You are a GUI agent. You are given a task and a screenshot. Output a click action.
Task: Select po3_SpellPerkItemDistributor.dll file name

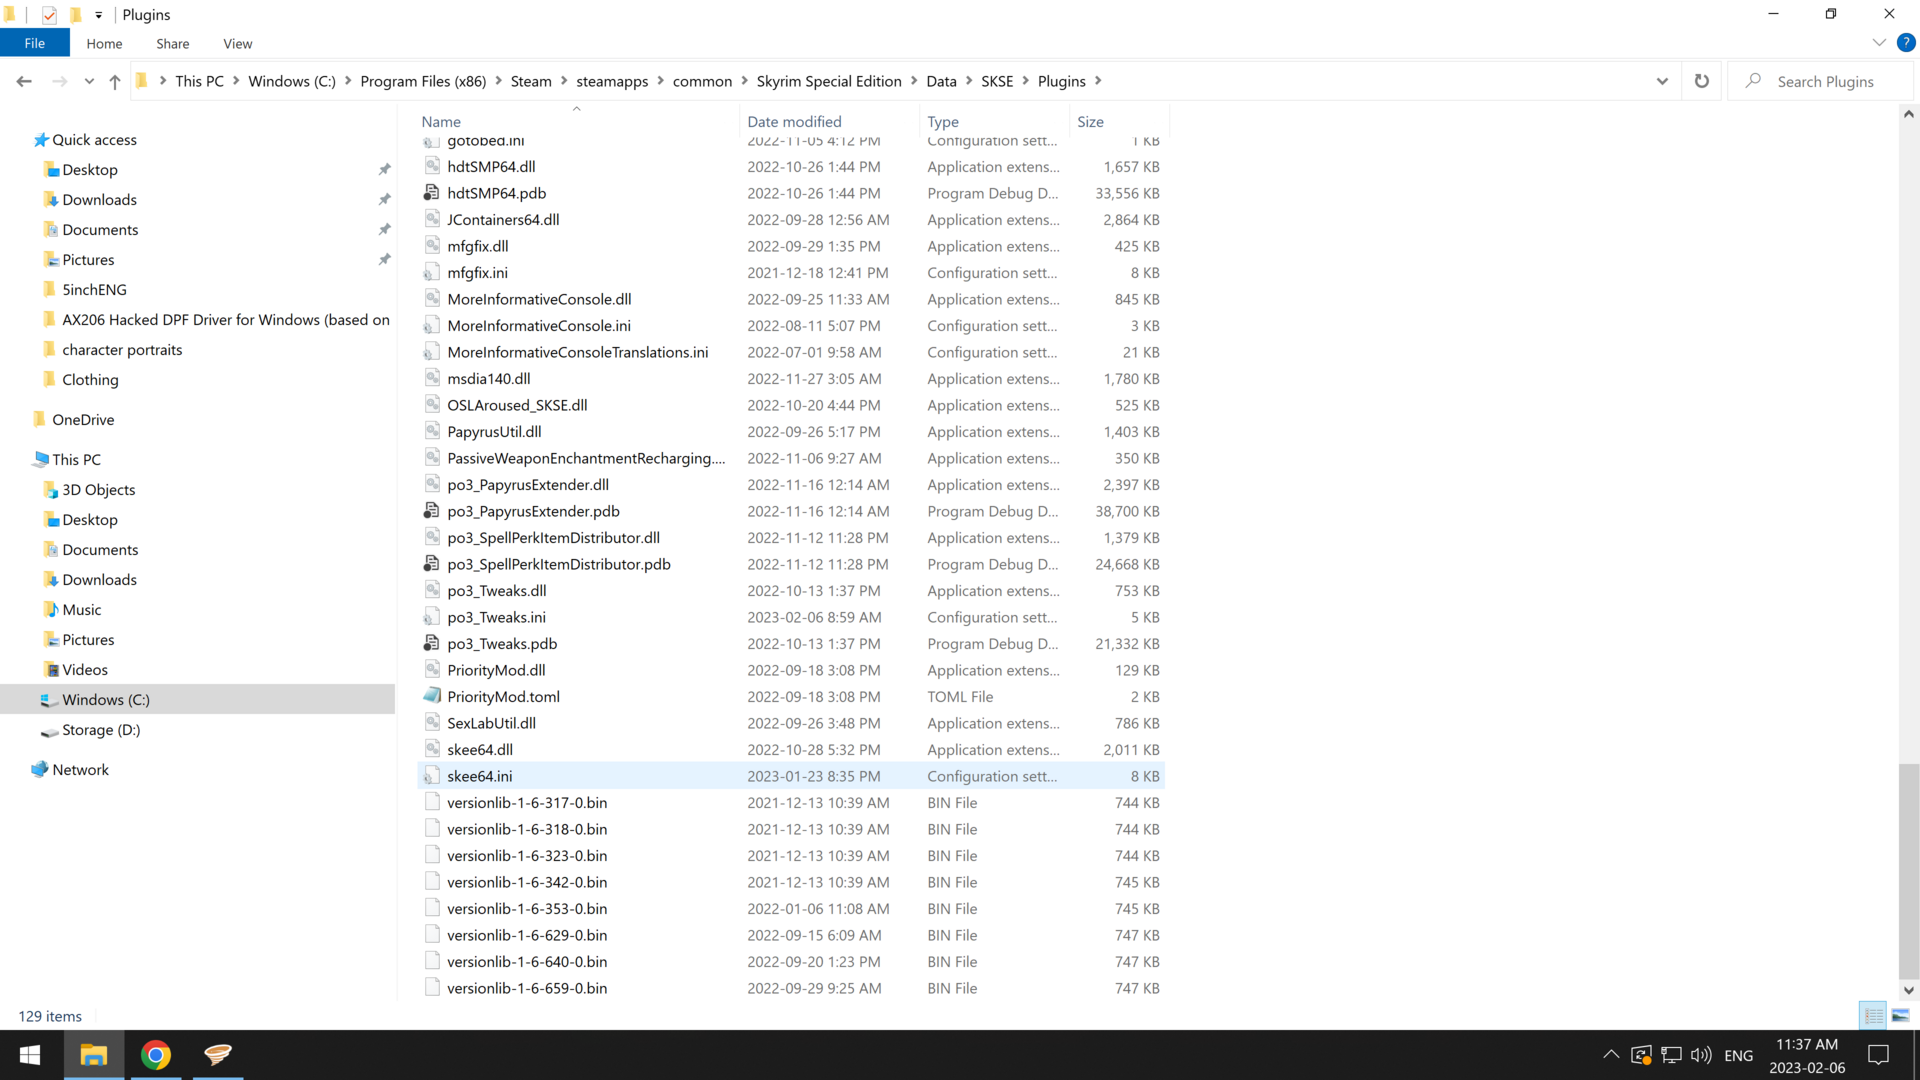pyautogui.click(x=553, y=538)
